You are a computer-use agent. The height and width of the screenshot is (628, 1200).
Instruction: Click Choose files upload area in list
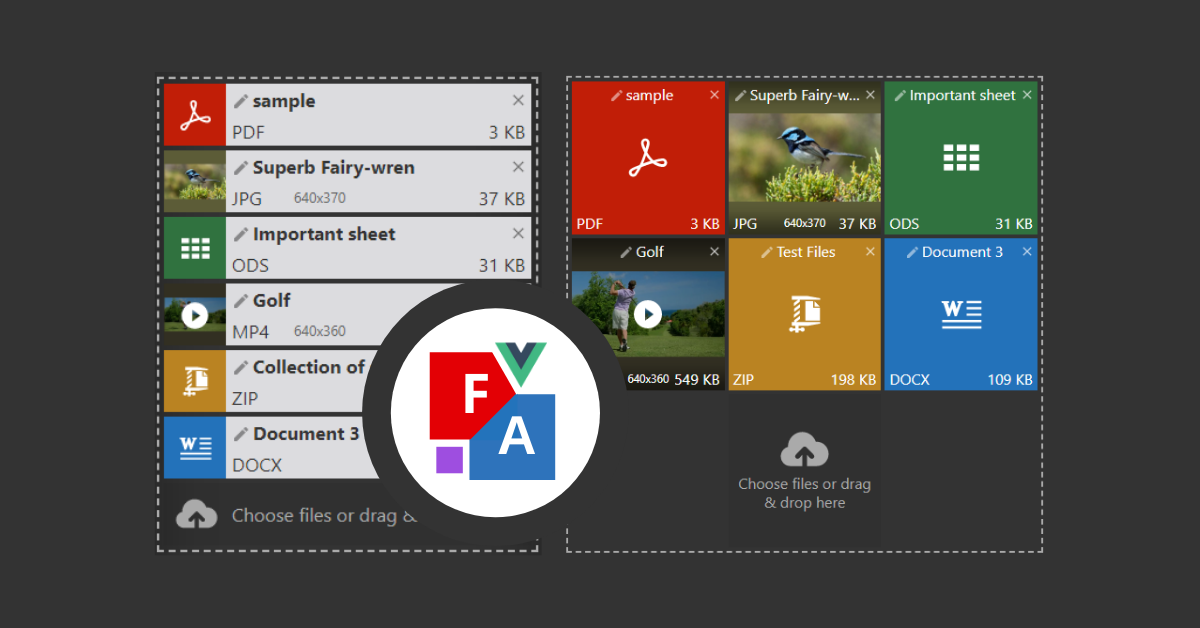(300, 516)
